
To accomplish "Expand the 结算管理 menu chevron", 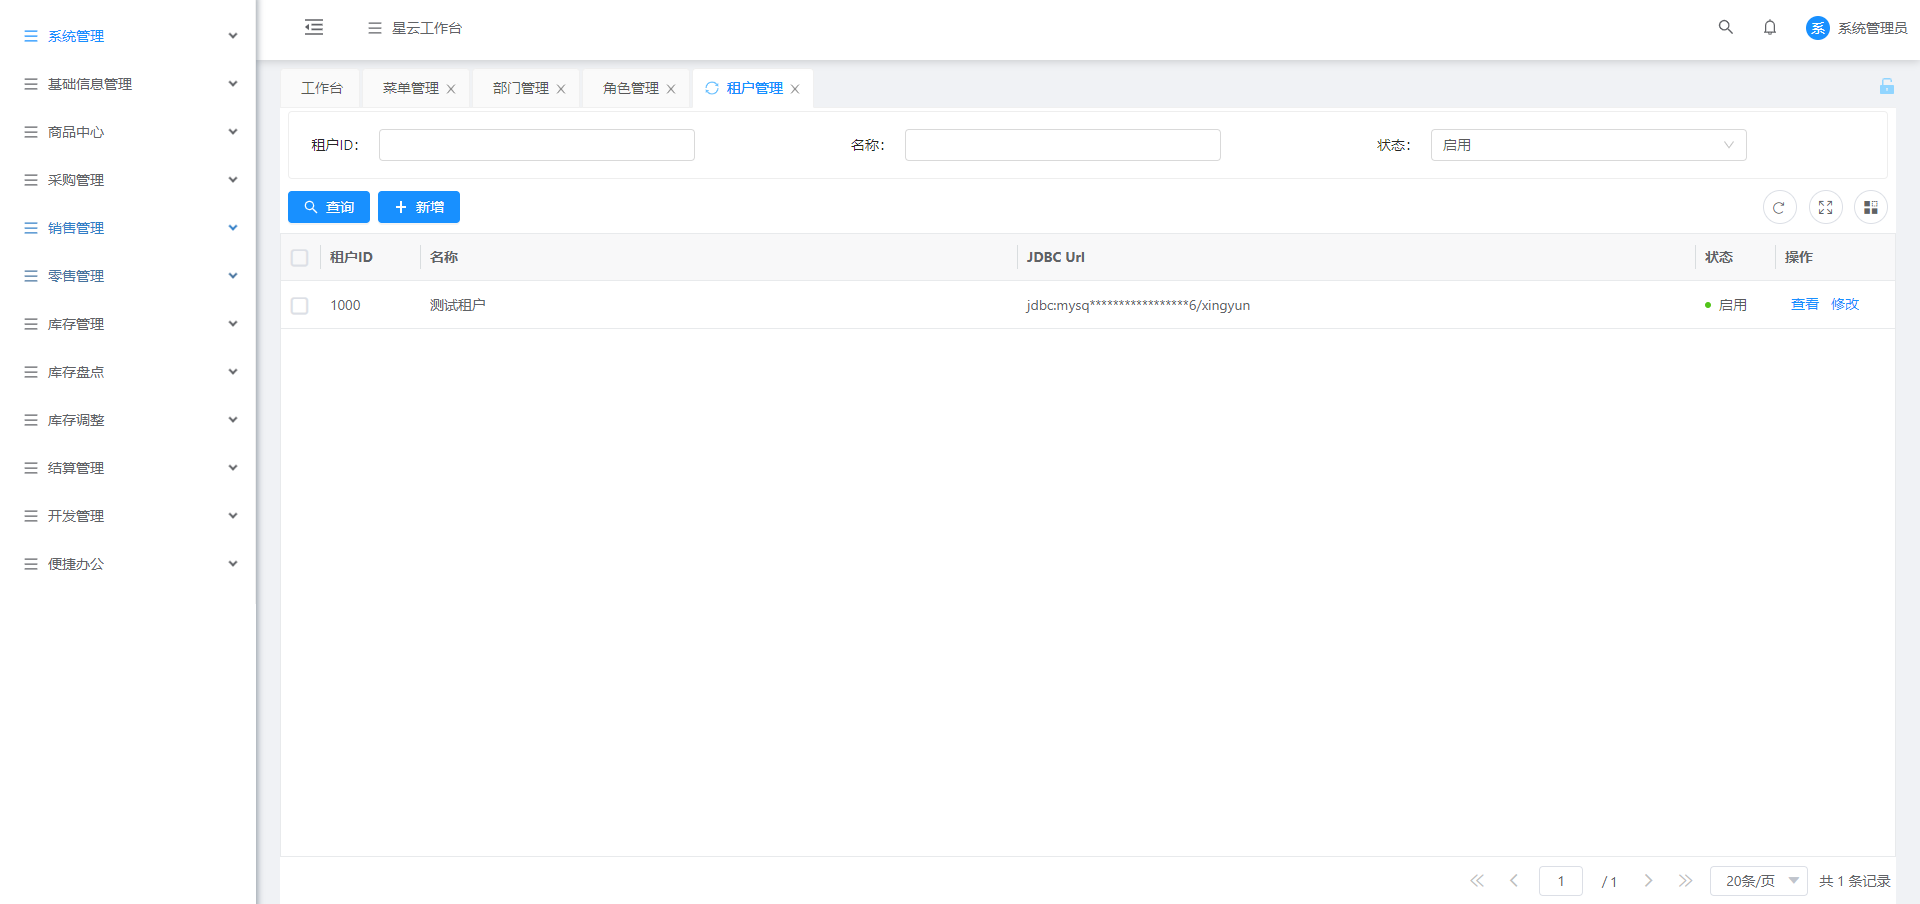I will pos(233,468).
